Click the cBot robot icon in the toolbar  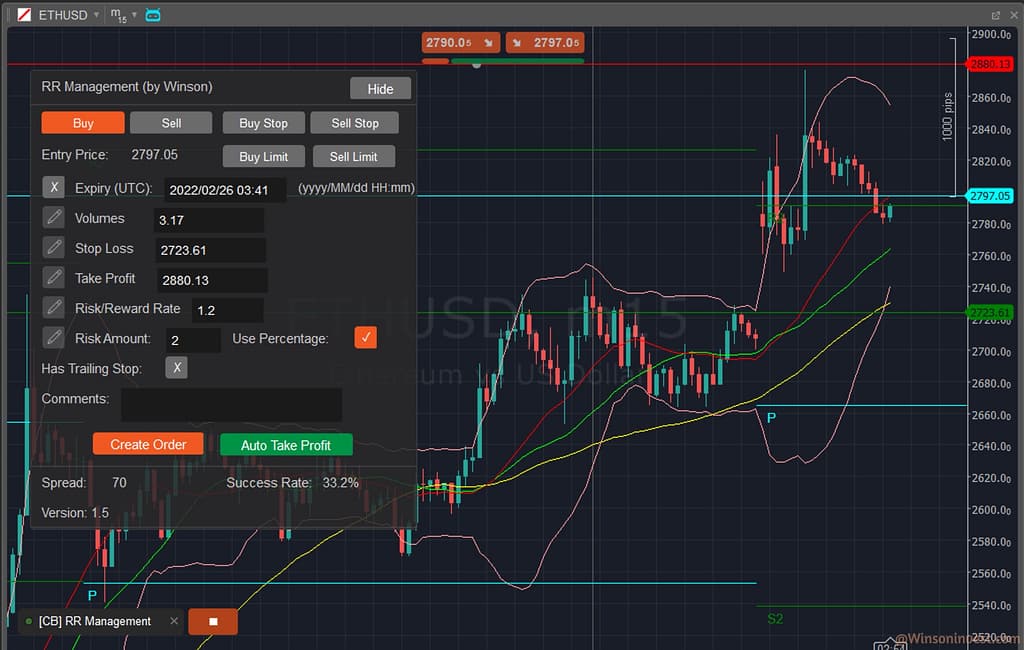point(152,15)
